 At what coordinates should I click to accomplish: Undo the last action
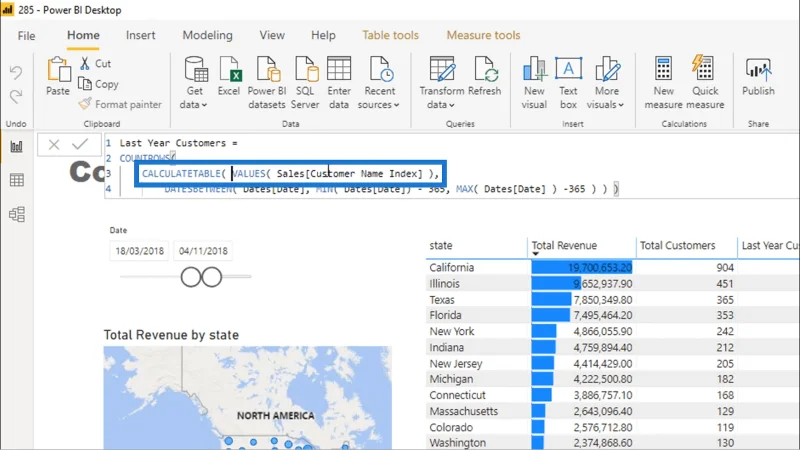[16, 72]
